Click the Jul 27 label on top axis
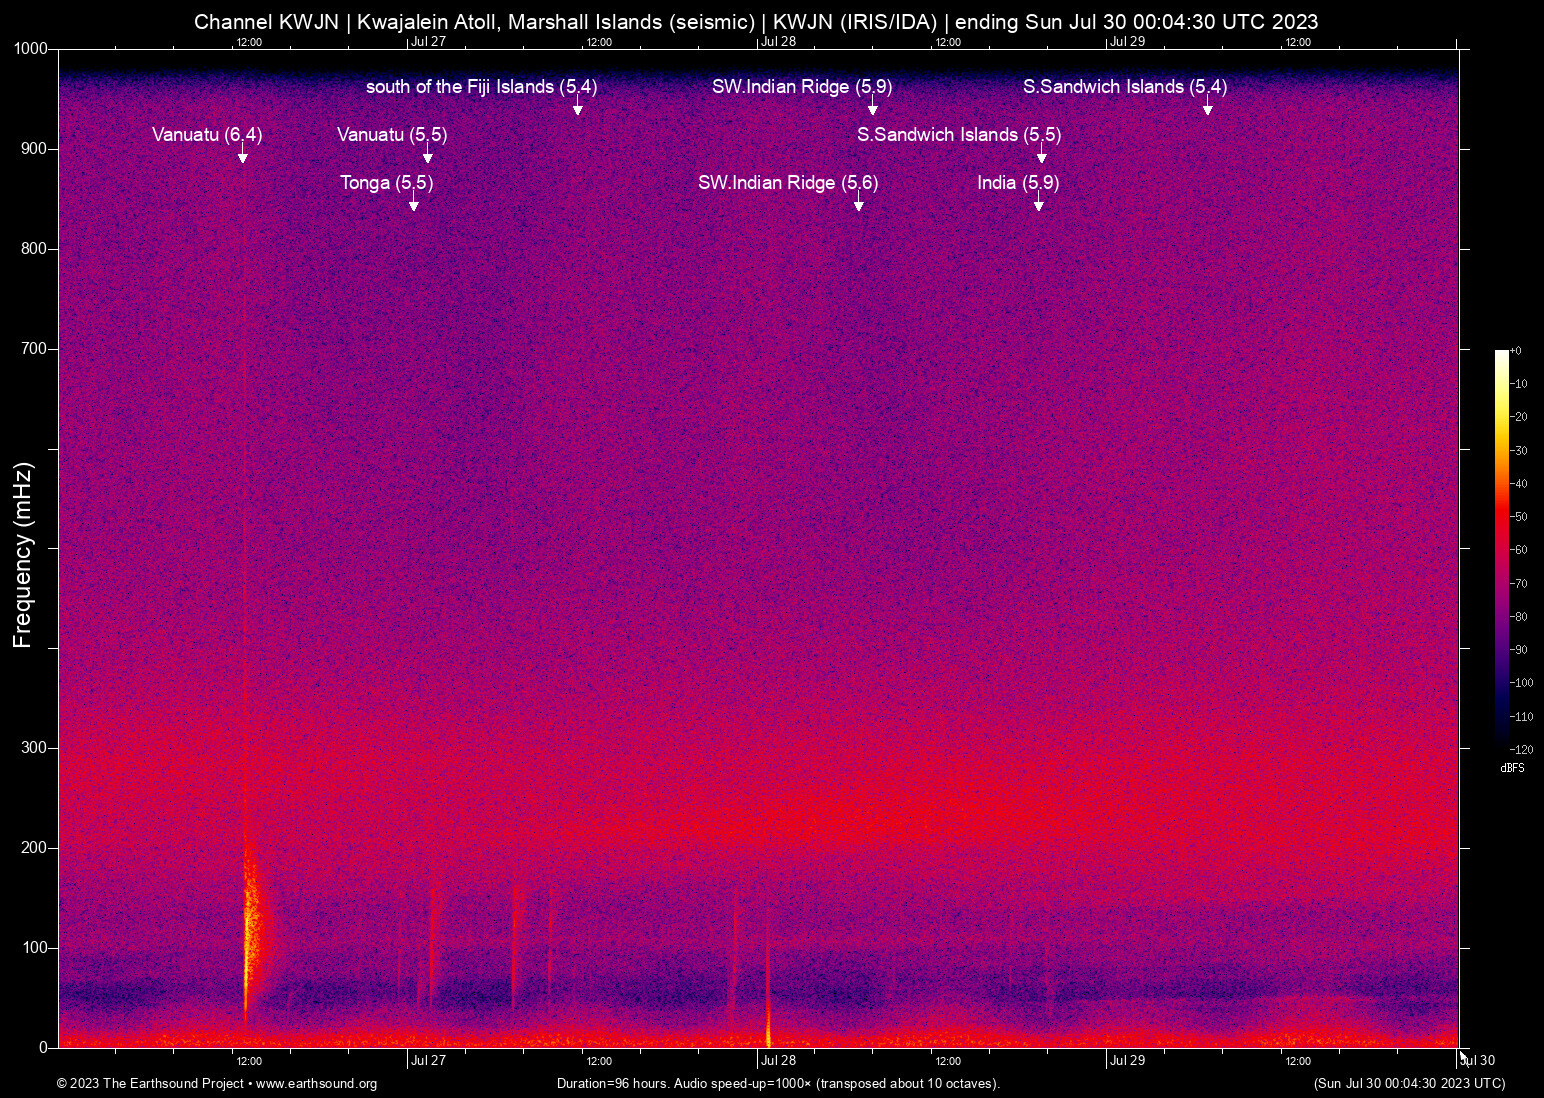This screenshot has height=1098, width=1544. (428, 41)
